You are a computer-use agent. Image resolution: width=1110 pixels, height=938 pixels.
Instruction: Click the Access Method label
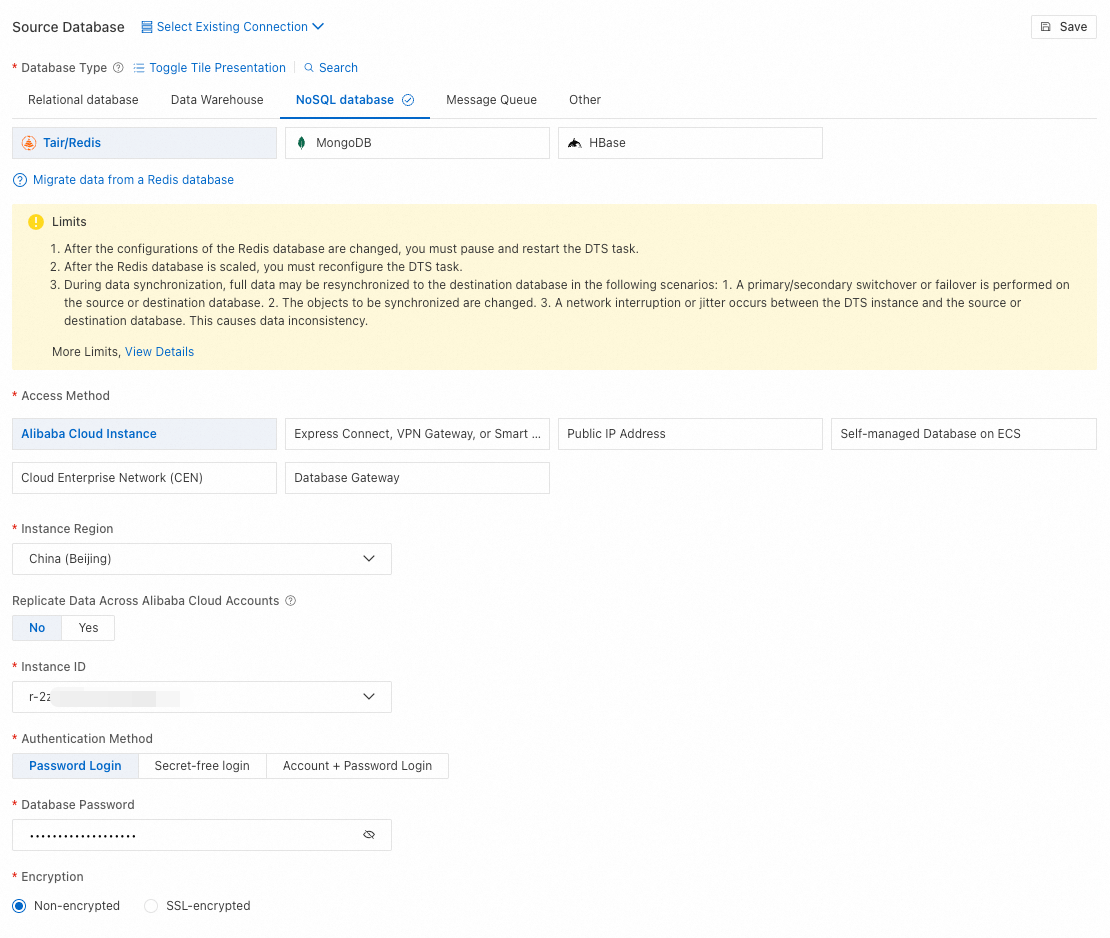click(x=65, y=396)
